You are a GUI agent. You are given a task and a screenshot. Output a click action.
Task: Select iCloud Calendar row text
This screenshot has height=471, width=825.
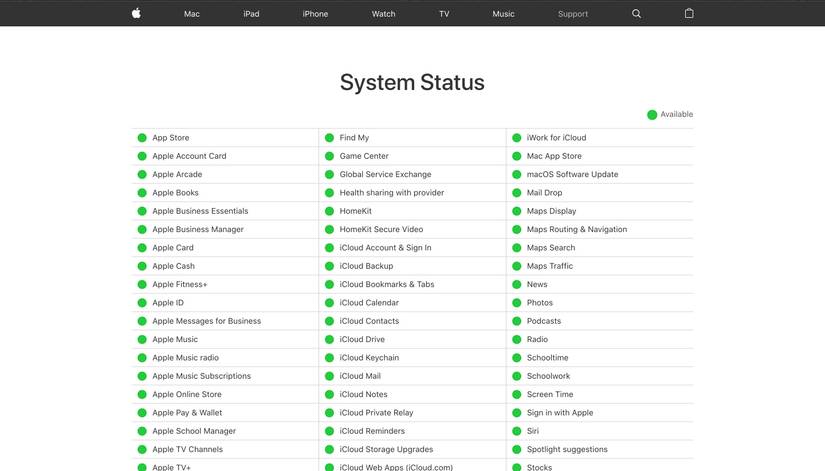369,303
